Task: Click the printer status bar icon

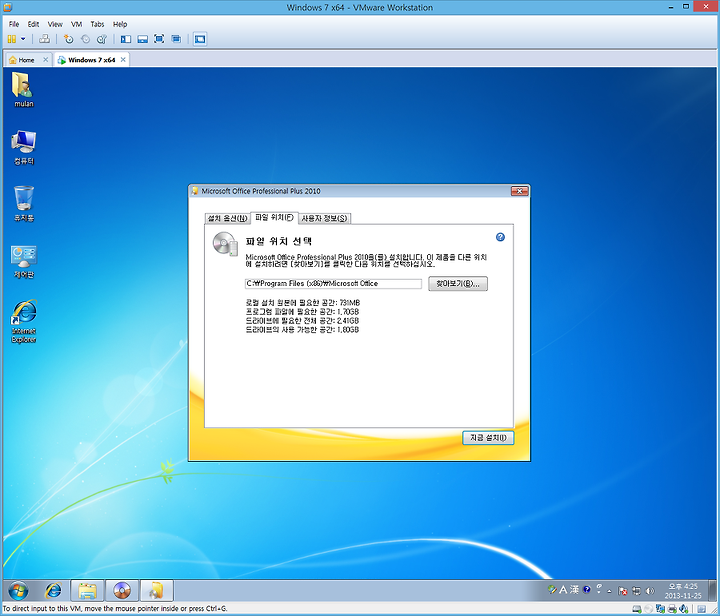Action: click(x=672, y=609)
